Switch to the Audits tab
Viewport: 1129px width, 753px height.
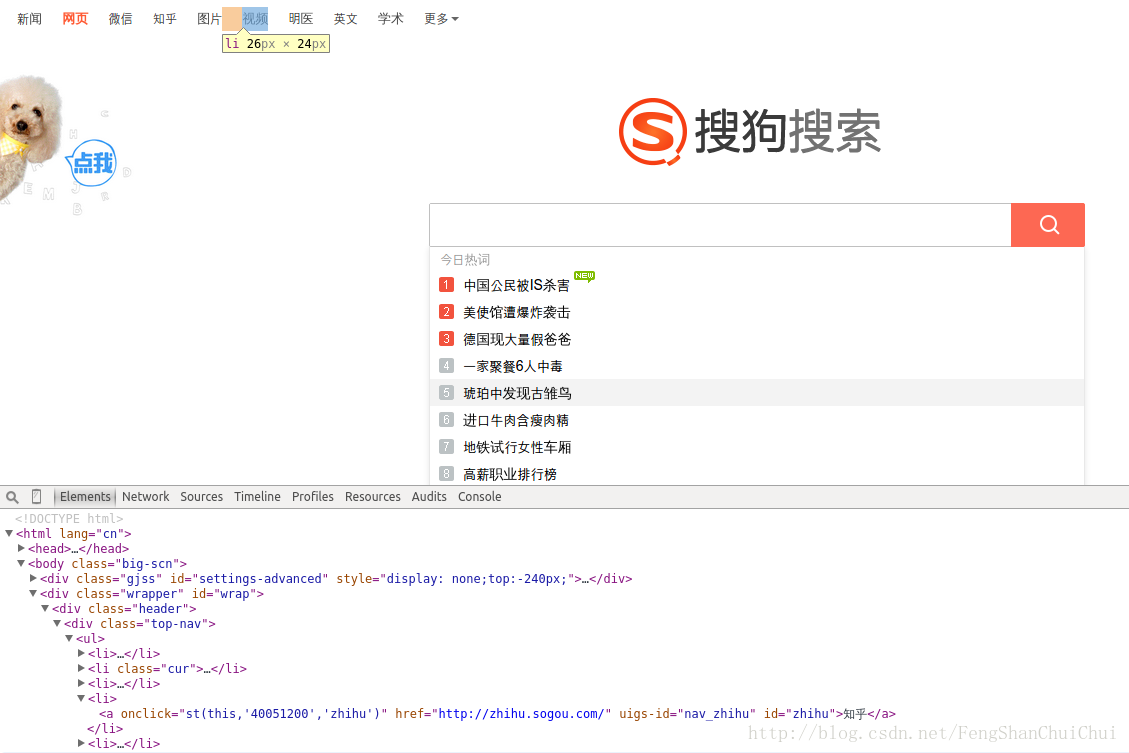(x=429, y=497)
